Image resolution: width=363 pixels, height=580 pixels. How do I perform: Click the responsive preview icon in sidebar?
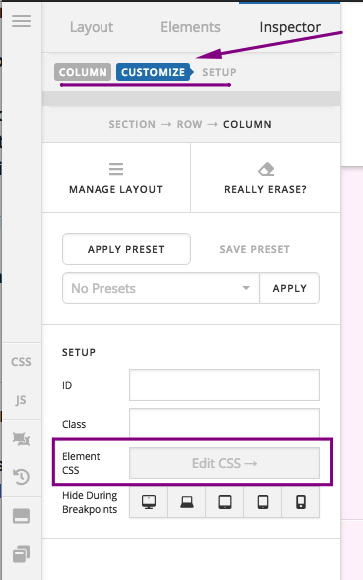tap(21, 439)
